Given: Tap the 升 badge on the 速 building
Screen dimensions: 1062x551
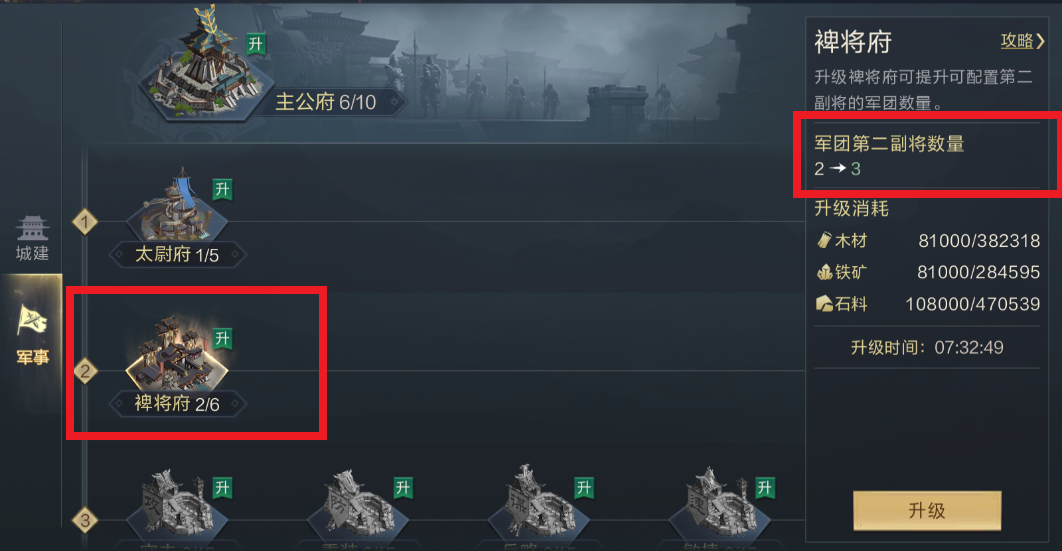Looking at the screenshot, I should coord(764,487).
